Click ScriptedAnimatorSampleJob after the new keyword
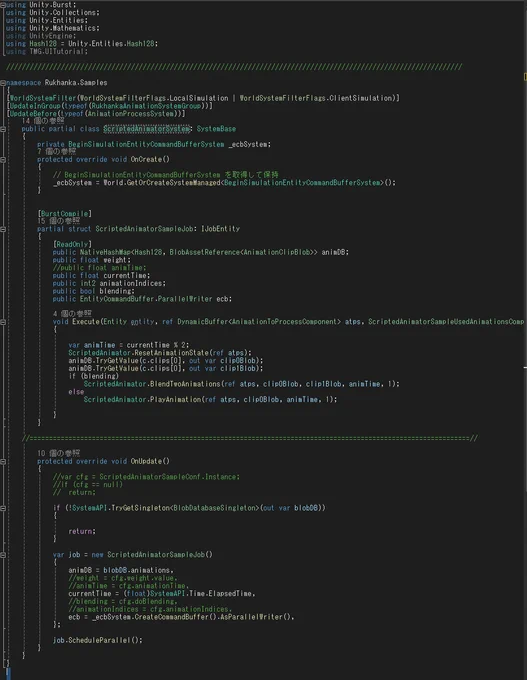The width and height of the screenshot is (527, 680). point(156,555)
